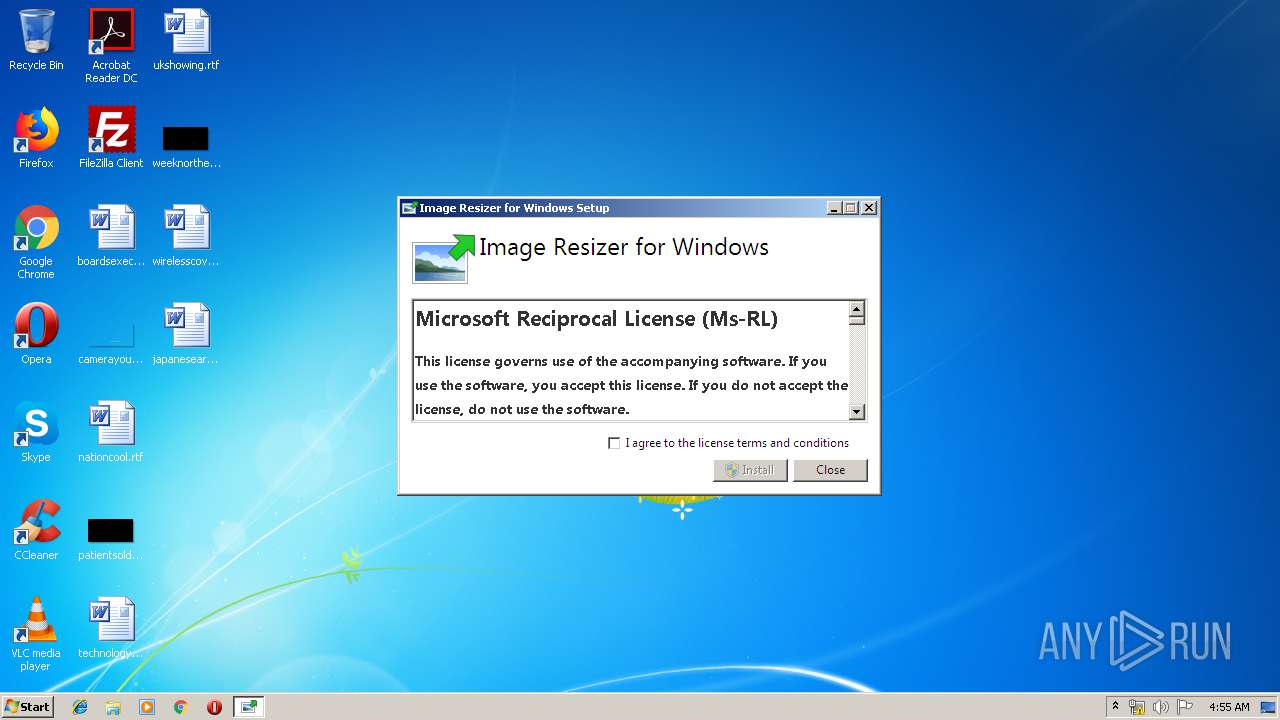The width and height of the screenshot is (1280, 720).
Task: Select the wirelesscov... document icon
Action: [186, 236]
